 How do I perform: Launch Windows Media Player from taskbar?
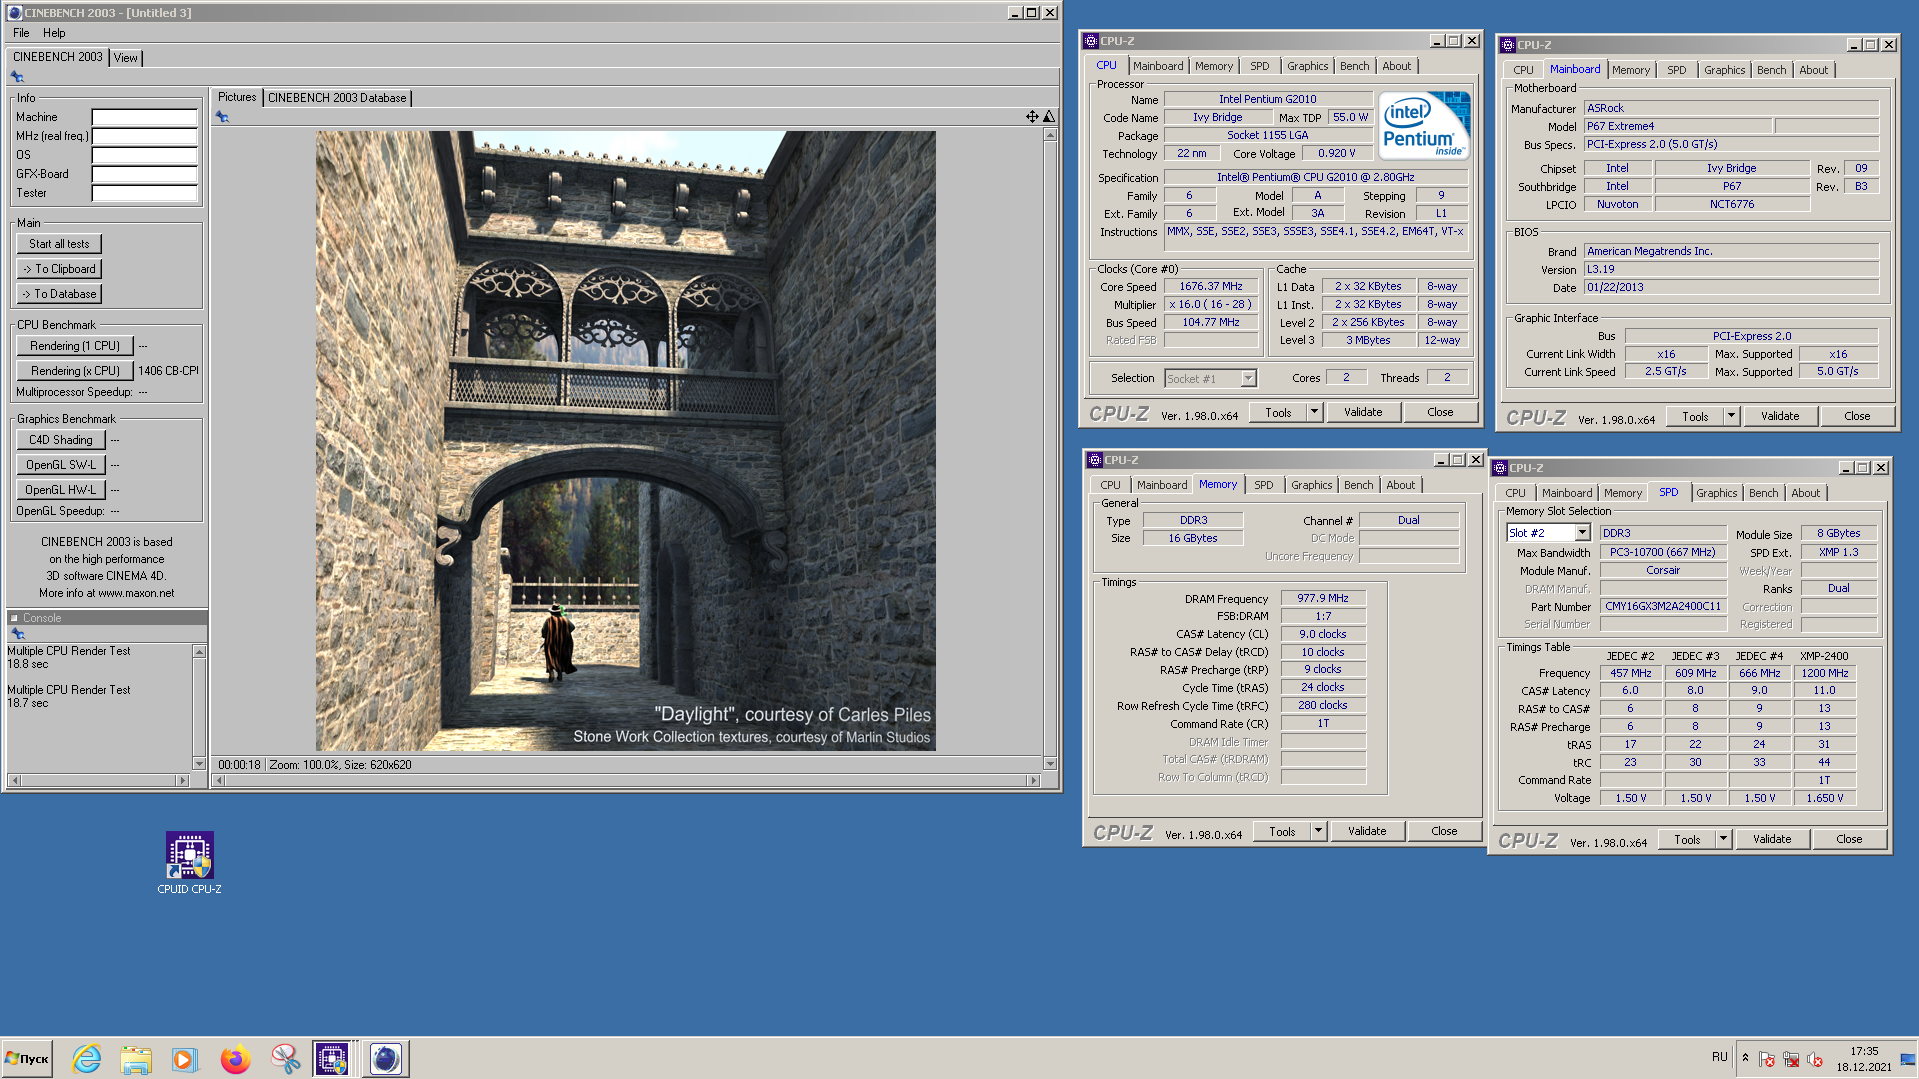(x=185, y=1058)
